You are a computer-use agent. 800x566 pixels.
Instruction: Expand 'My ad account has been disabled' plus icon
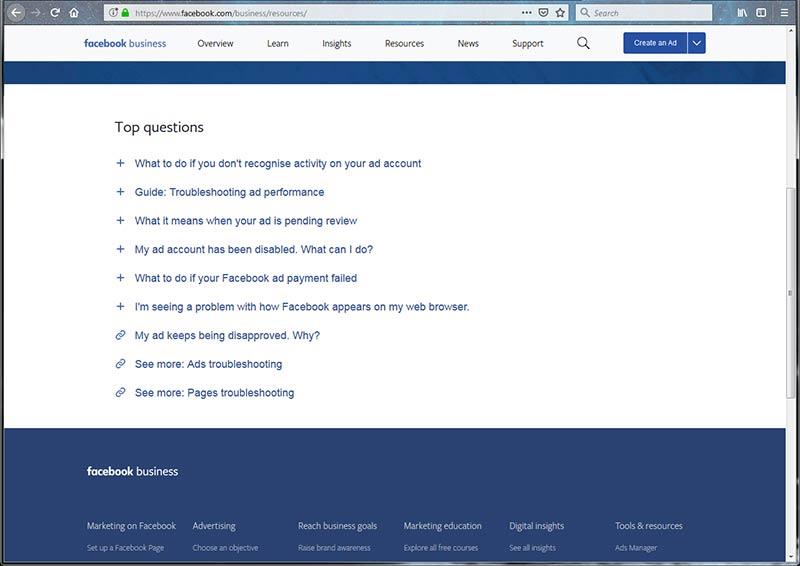pyautogui.click(x=120, y=249)
